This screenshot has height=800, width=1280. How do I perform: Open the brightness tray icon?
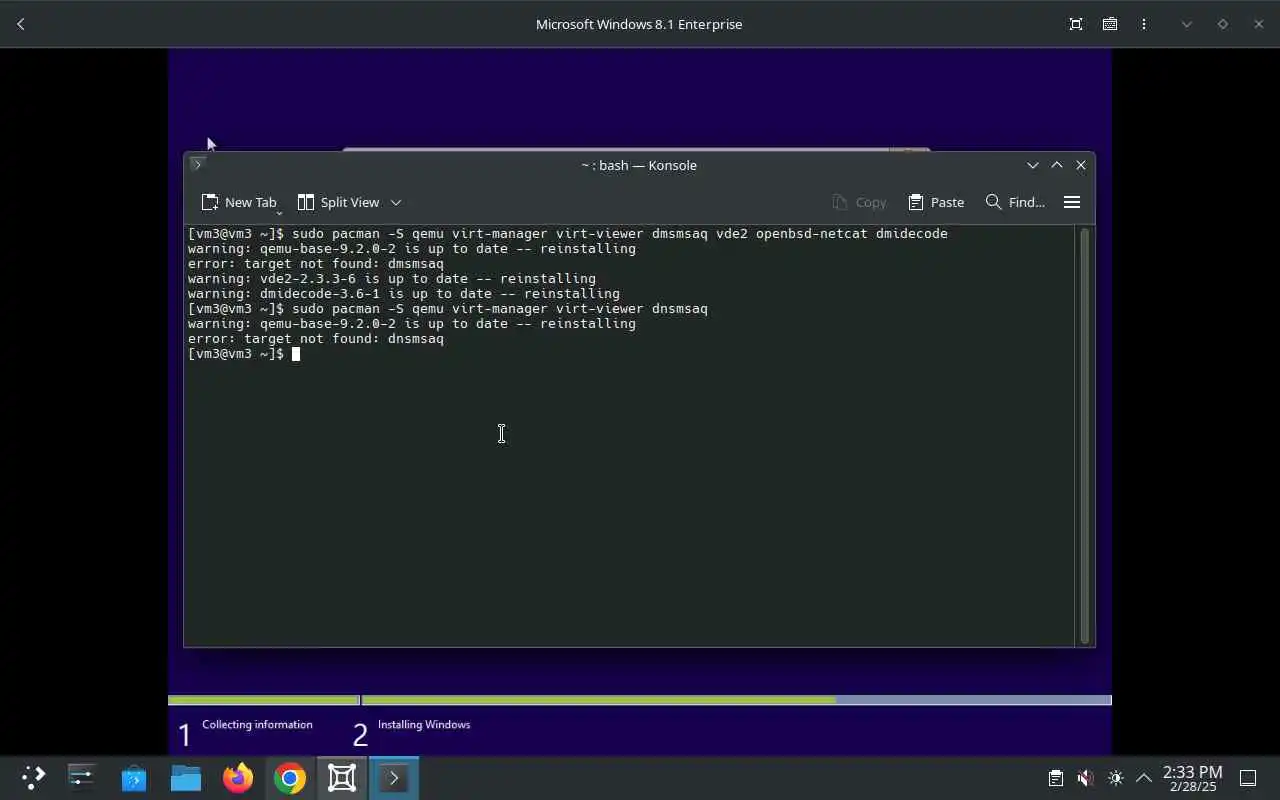[1116, 778]
